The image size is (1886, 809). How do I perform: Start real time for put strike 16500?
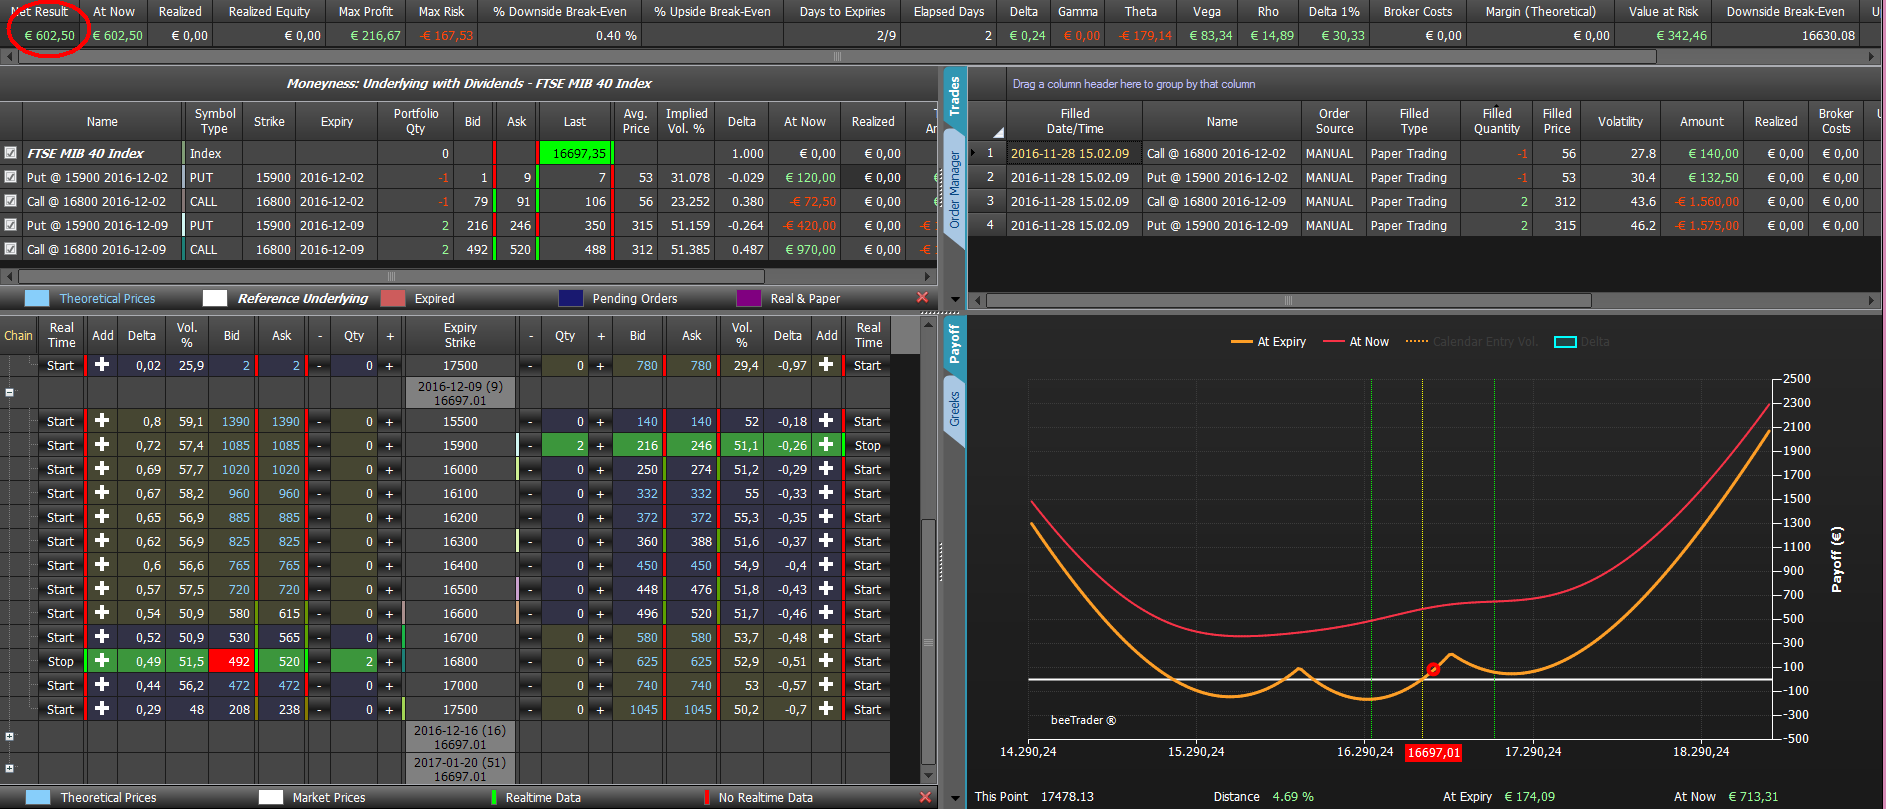pyautogui.click(x=867, y=590)
